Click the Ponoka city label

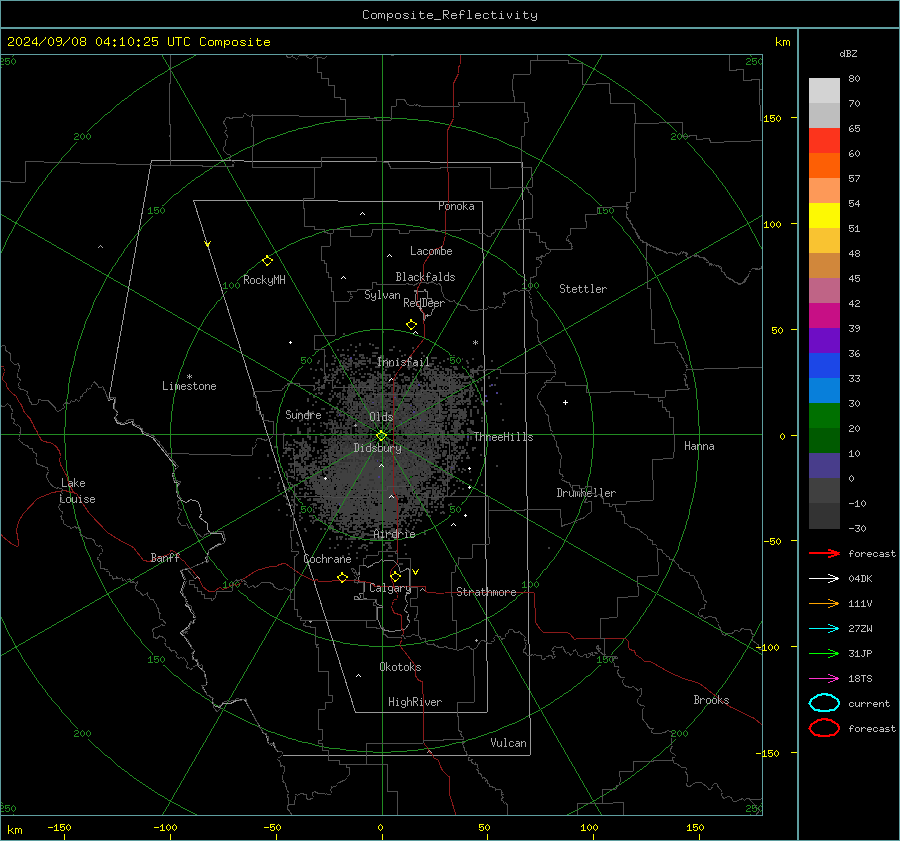pyautogui.click(x=456, y=206)
